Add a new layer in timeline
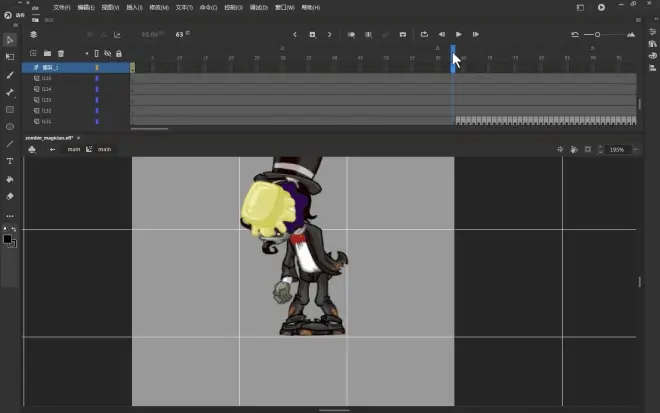Viewport: 660px width, 413px height. click(33, 53)
